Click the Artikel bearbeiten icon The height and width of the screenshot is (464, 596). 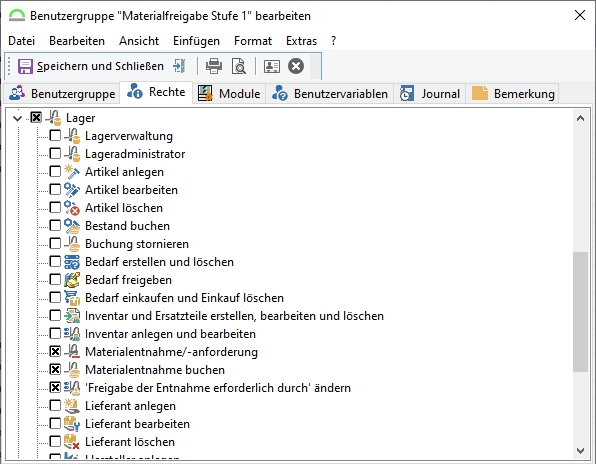pos(72,190)
